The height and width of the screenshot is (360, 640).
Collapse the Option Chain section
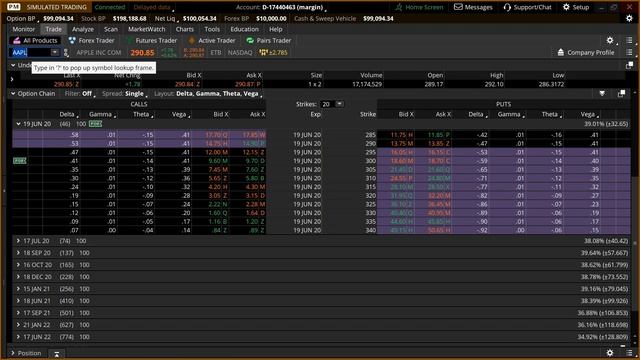(13, 94)
